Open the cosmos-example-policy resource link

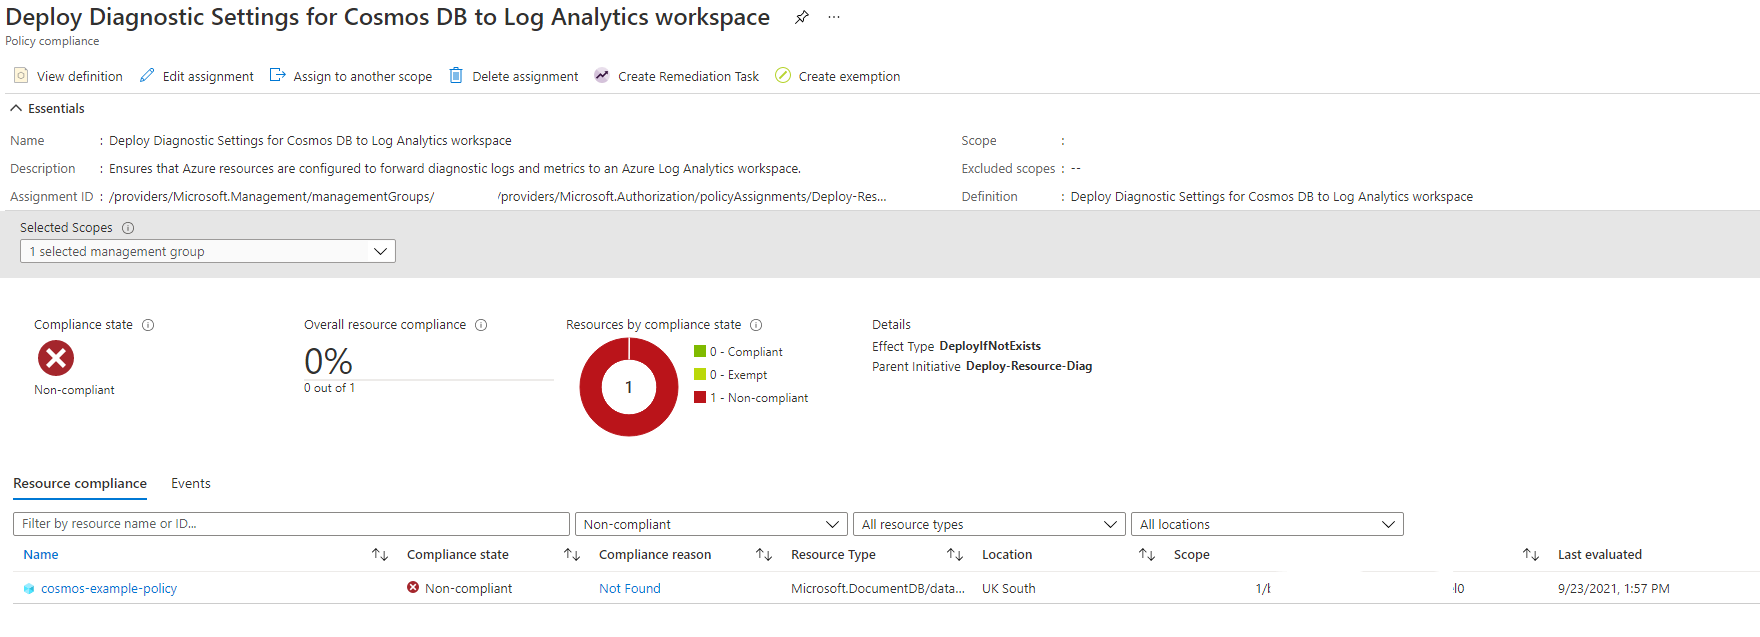click(x=109, y=589)
